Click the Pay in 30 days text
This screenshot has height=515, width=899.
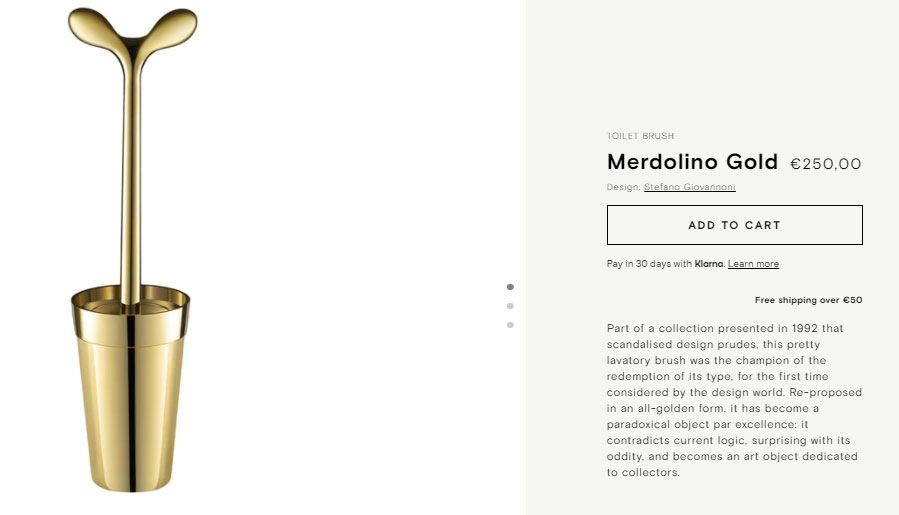[648, 264]
